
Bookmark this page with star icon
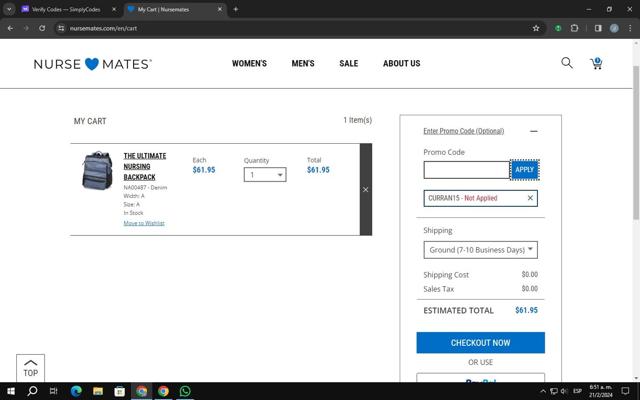[x=536, y=28]
